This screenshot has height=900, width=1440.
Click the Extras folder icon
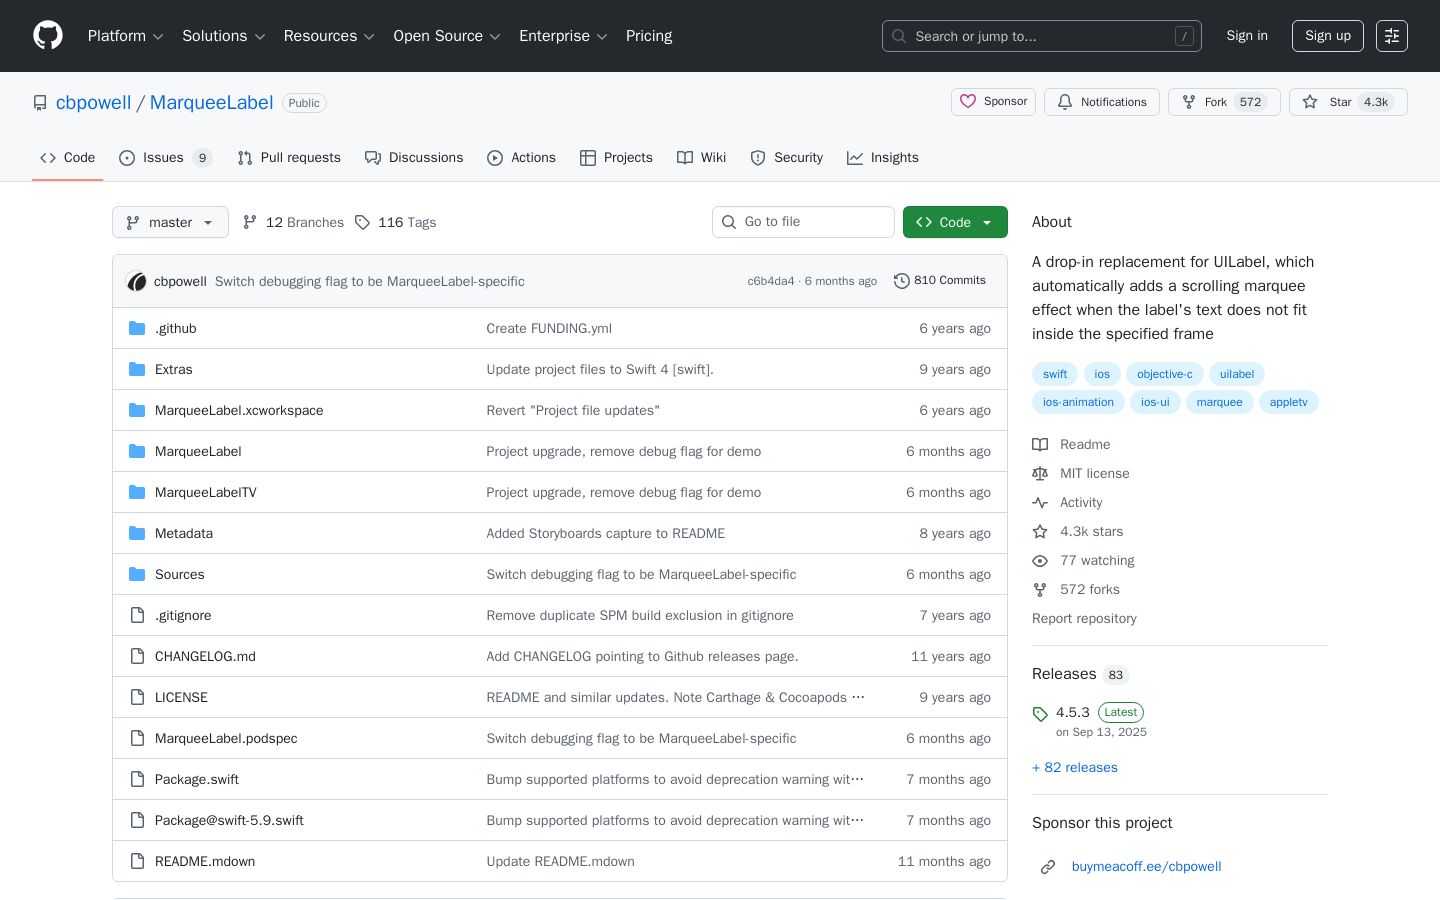137,369
